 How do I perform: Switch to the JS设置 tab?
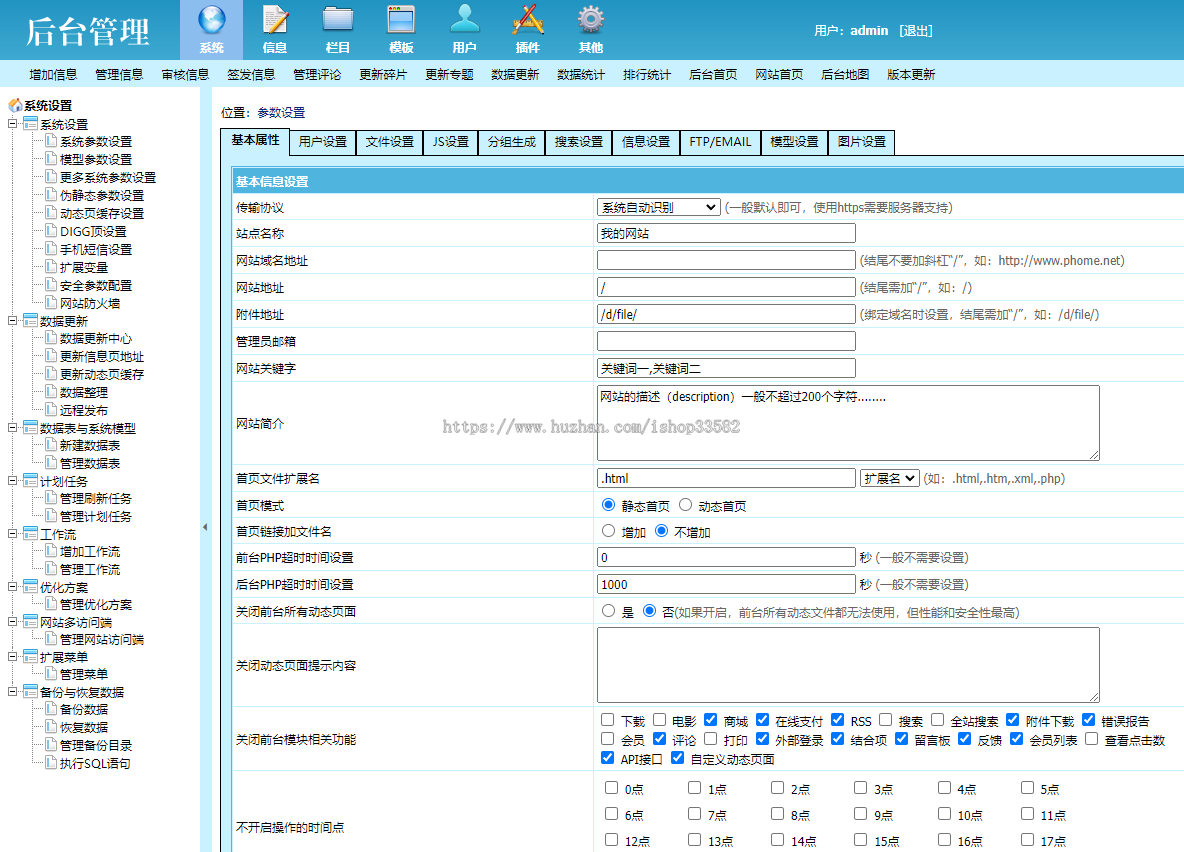click(x=451, y=142)
